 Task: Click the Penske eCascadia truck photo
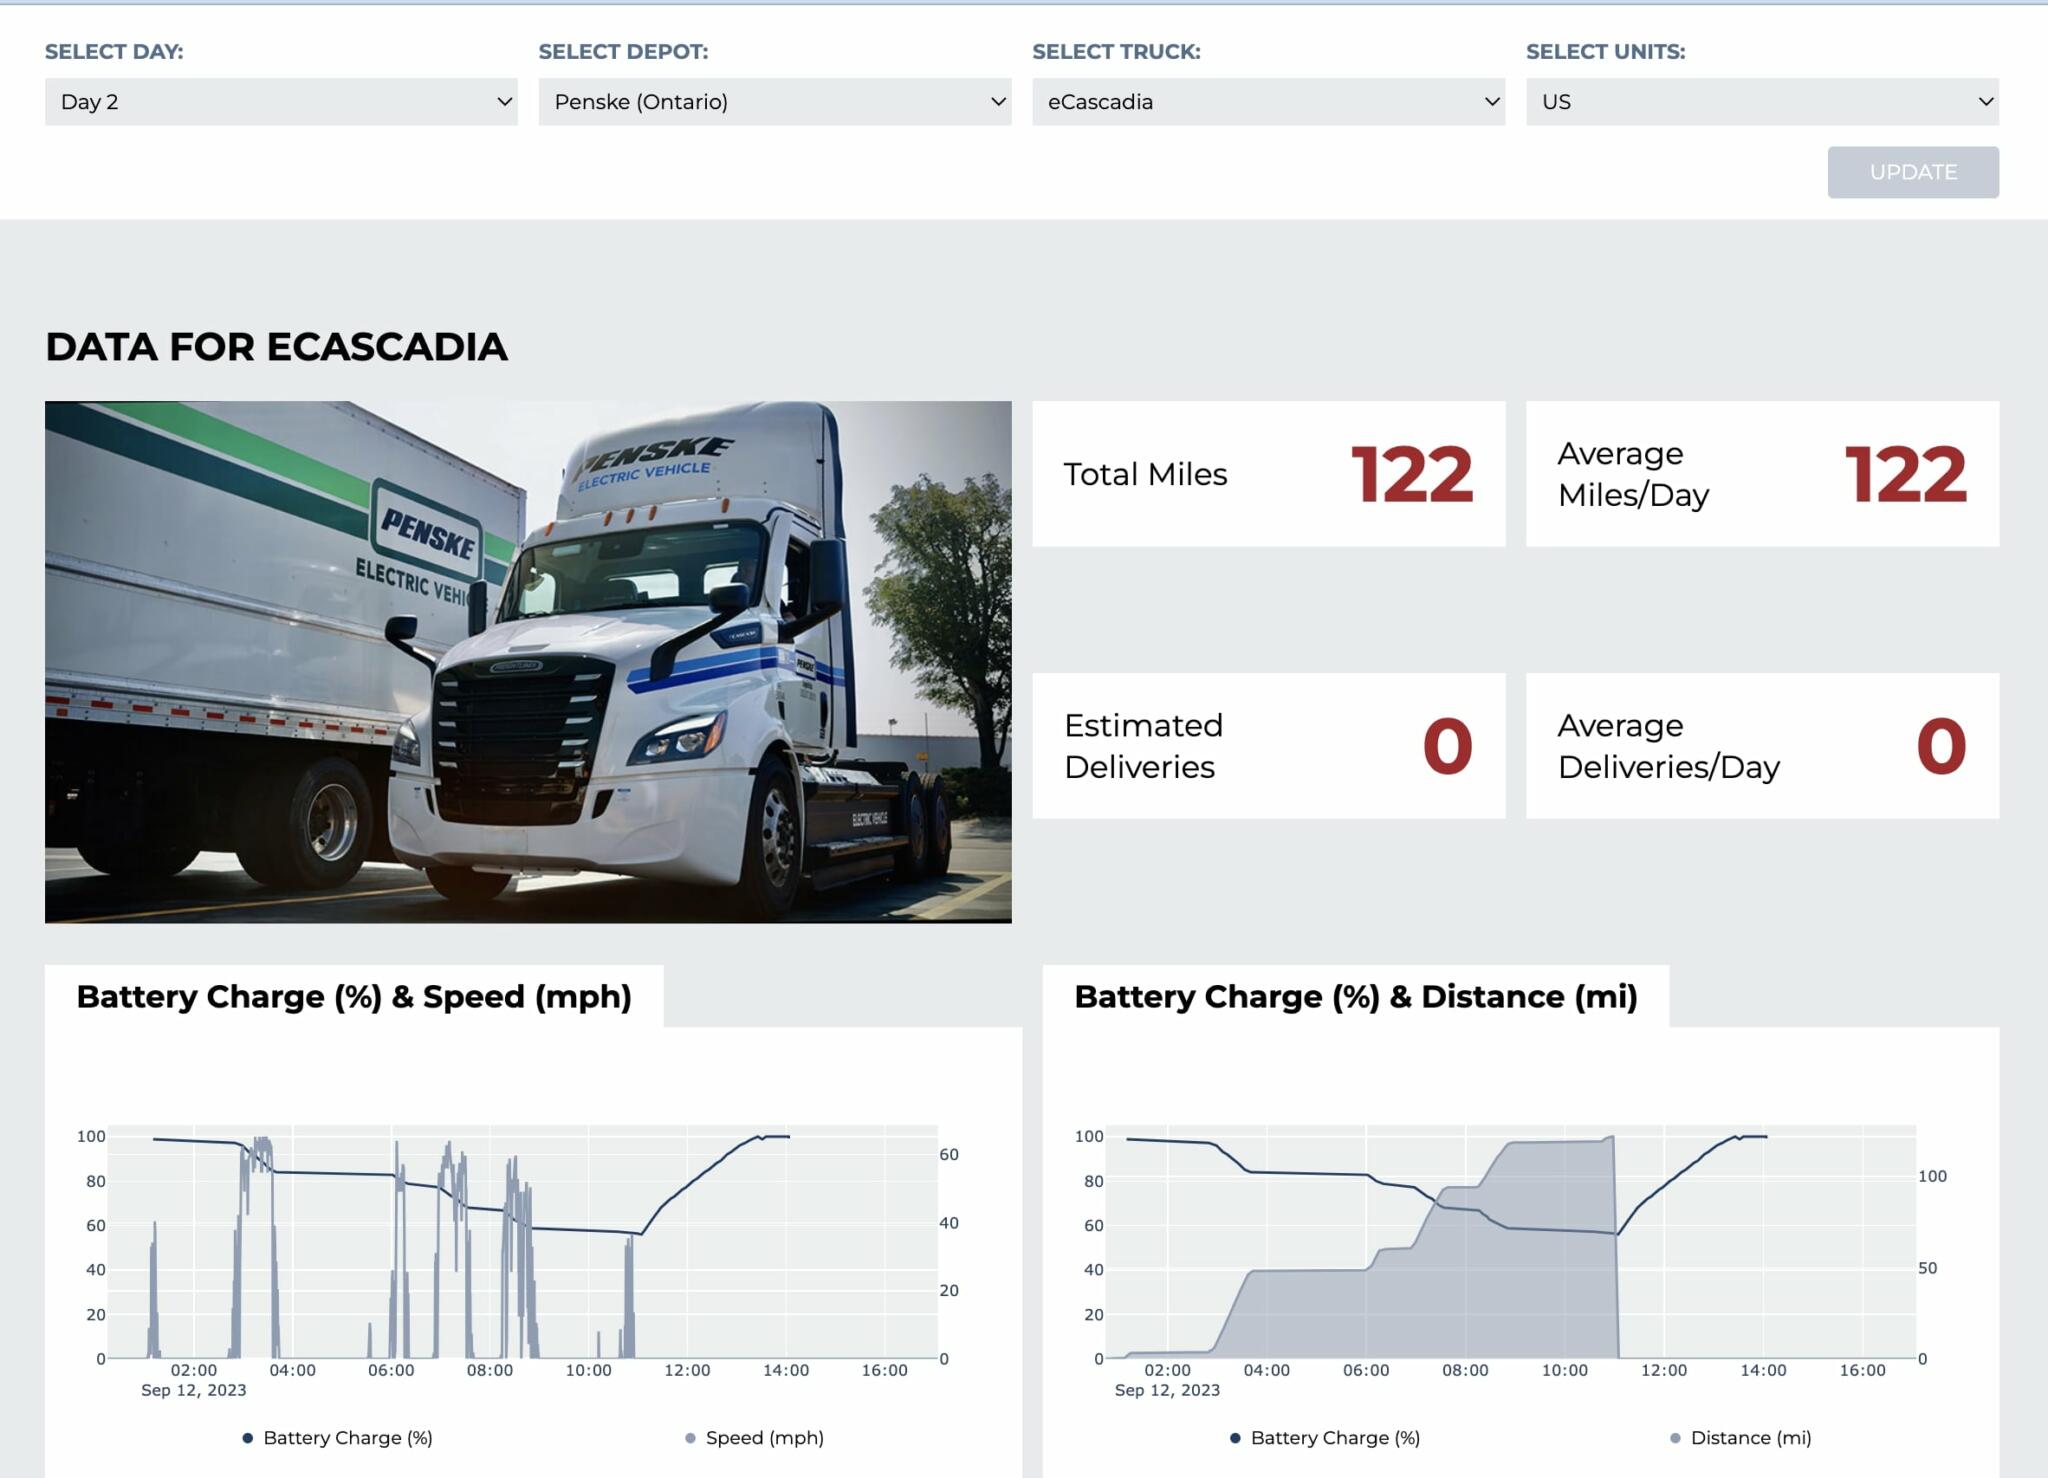click(x=528, y=661)
